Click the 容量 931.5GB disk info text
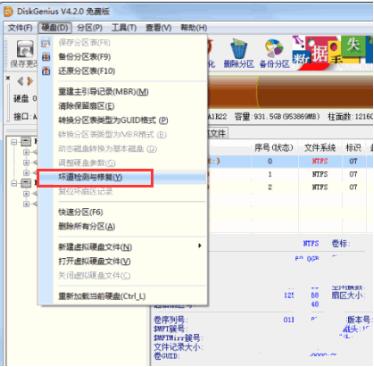The image size is (374, 367). click(277, 117)
